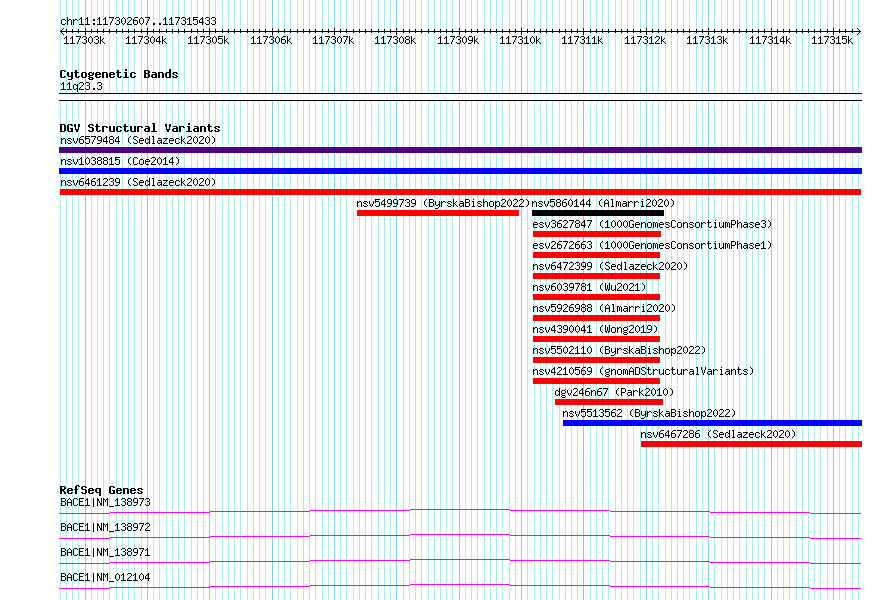Viewport: 890px width, 600px height.
Task: Select the blue nsv5513562 variant bar
Action: tap(712, 423)
